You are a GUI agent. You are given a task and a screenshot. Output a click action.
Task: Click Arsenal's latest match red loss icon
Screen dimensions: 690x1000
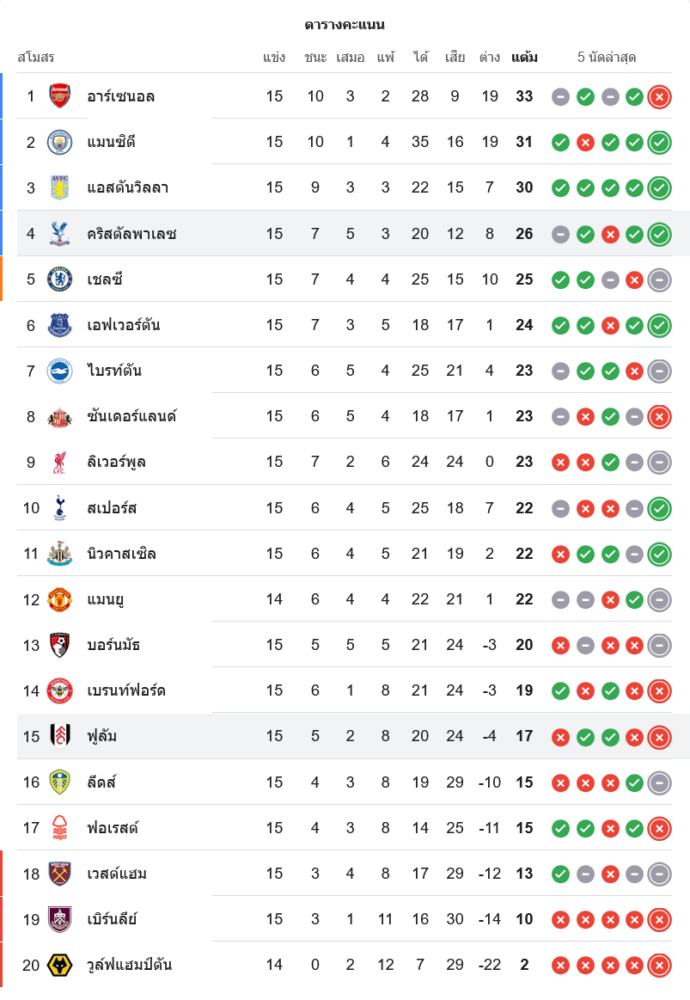(x=659, y=97)
